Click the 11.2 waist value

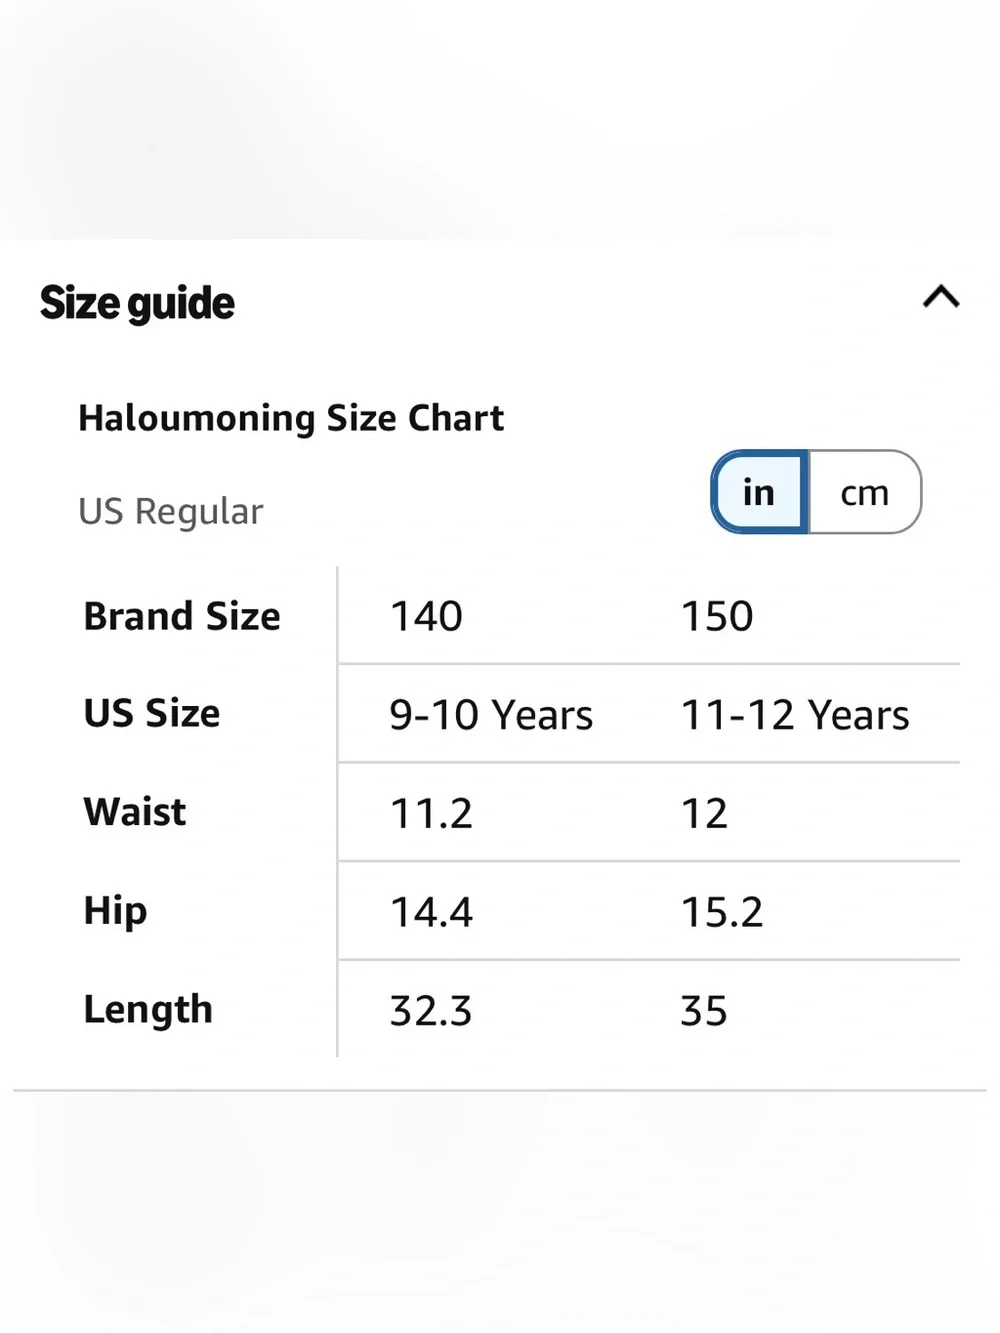431,813
